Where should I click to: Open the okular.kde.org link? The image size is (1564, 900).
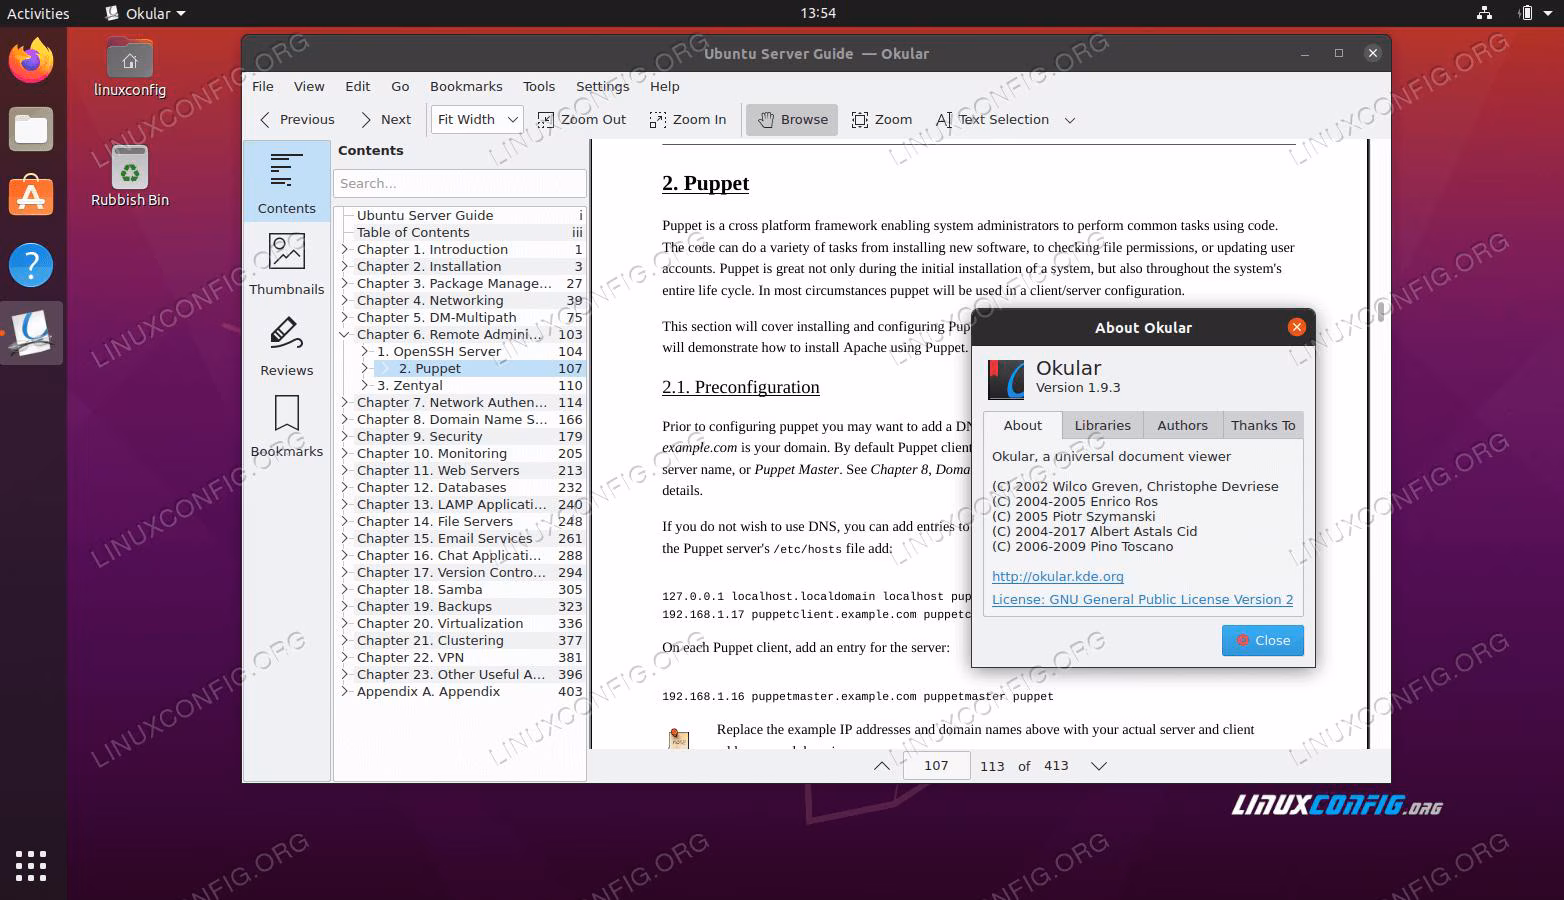click(1058, 576)
